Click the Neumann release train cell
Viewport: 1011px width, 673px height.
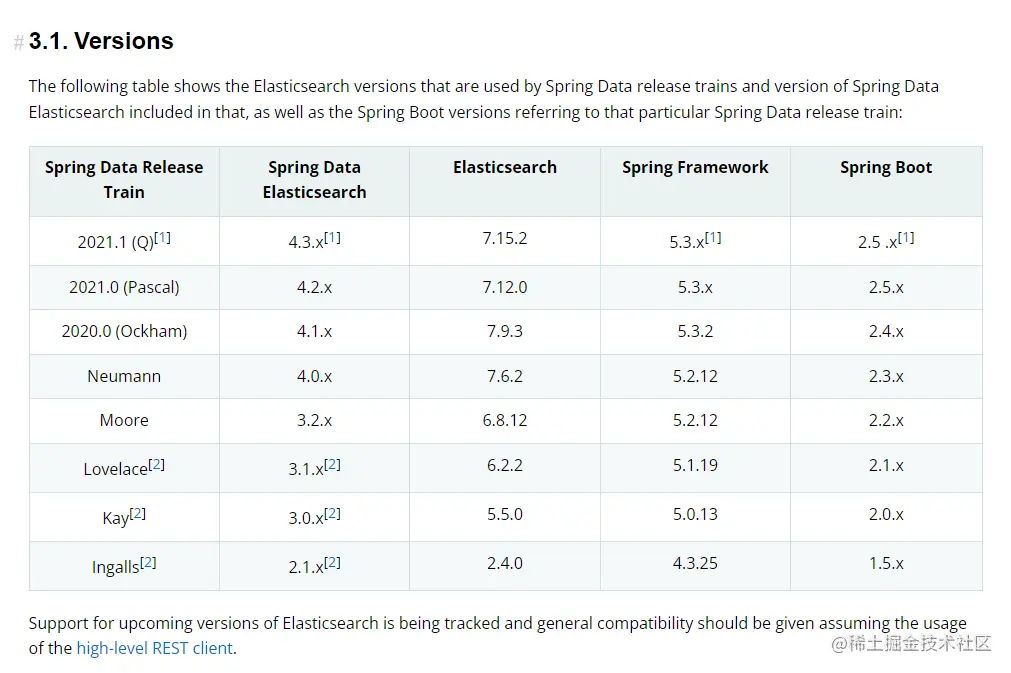[x=124, y=376]
